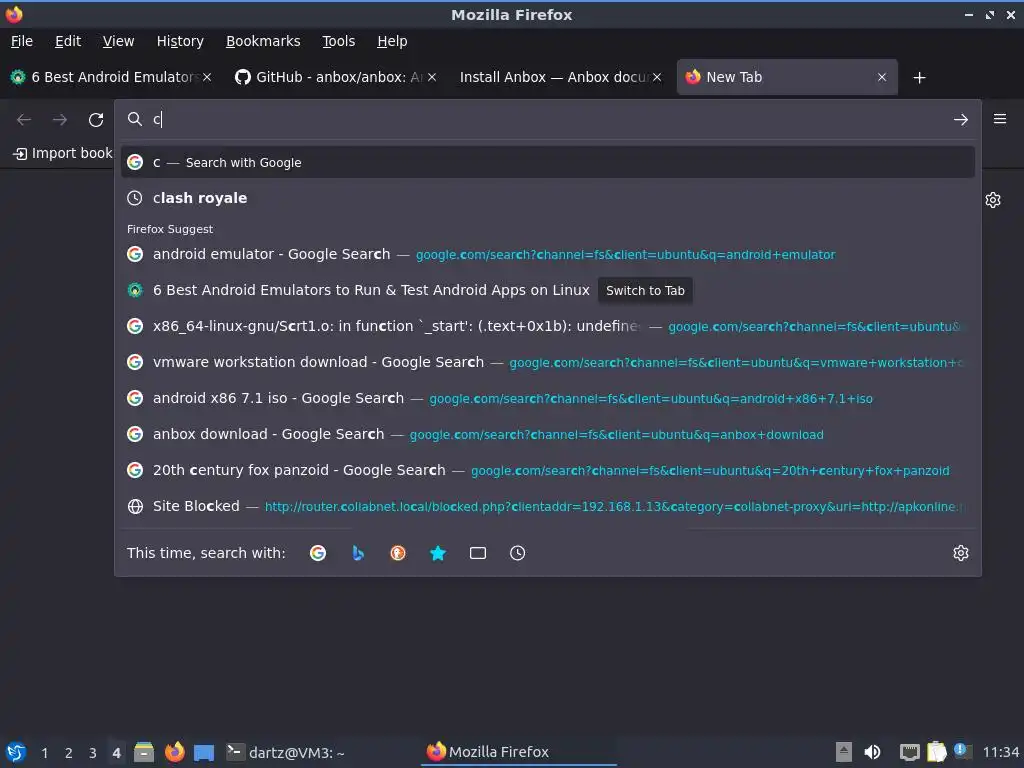The image size is (1024, 768).
Task: Click the removable media eject tray icon
Action: 843,752
